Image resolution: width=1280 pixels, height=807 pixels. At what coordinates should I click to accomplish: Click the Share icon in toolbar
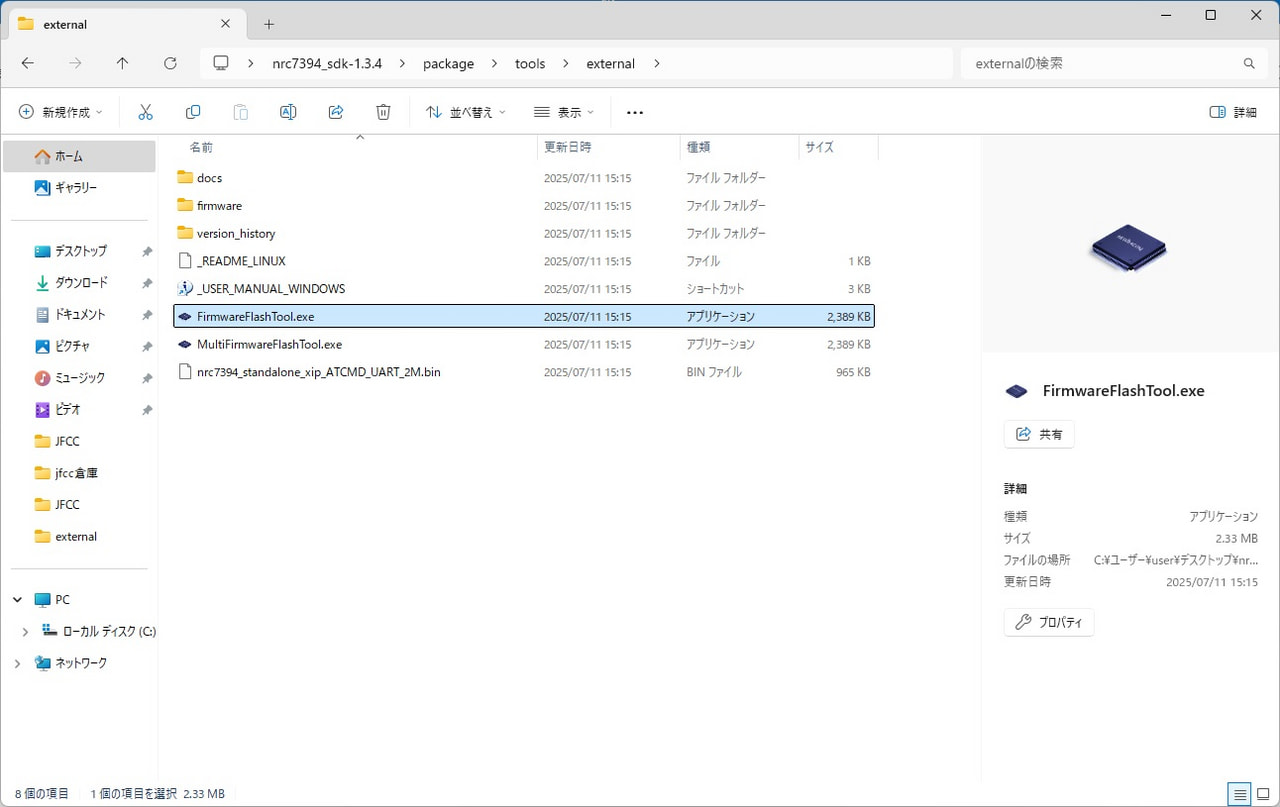[x=336, y=112]
